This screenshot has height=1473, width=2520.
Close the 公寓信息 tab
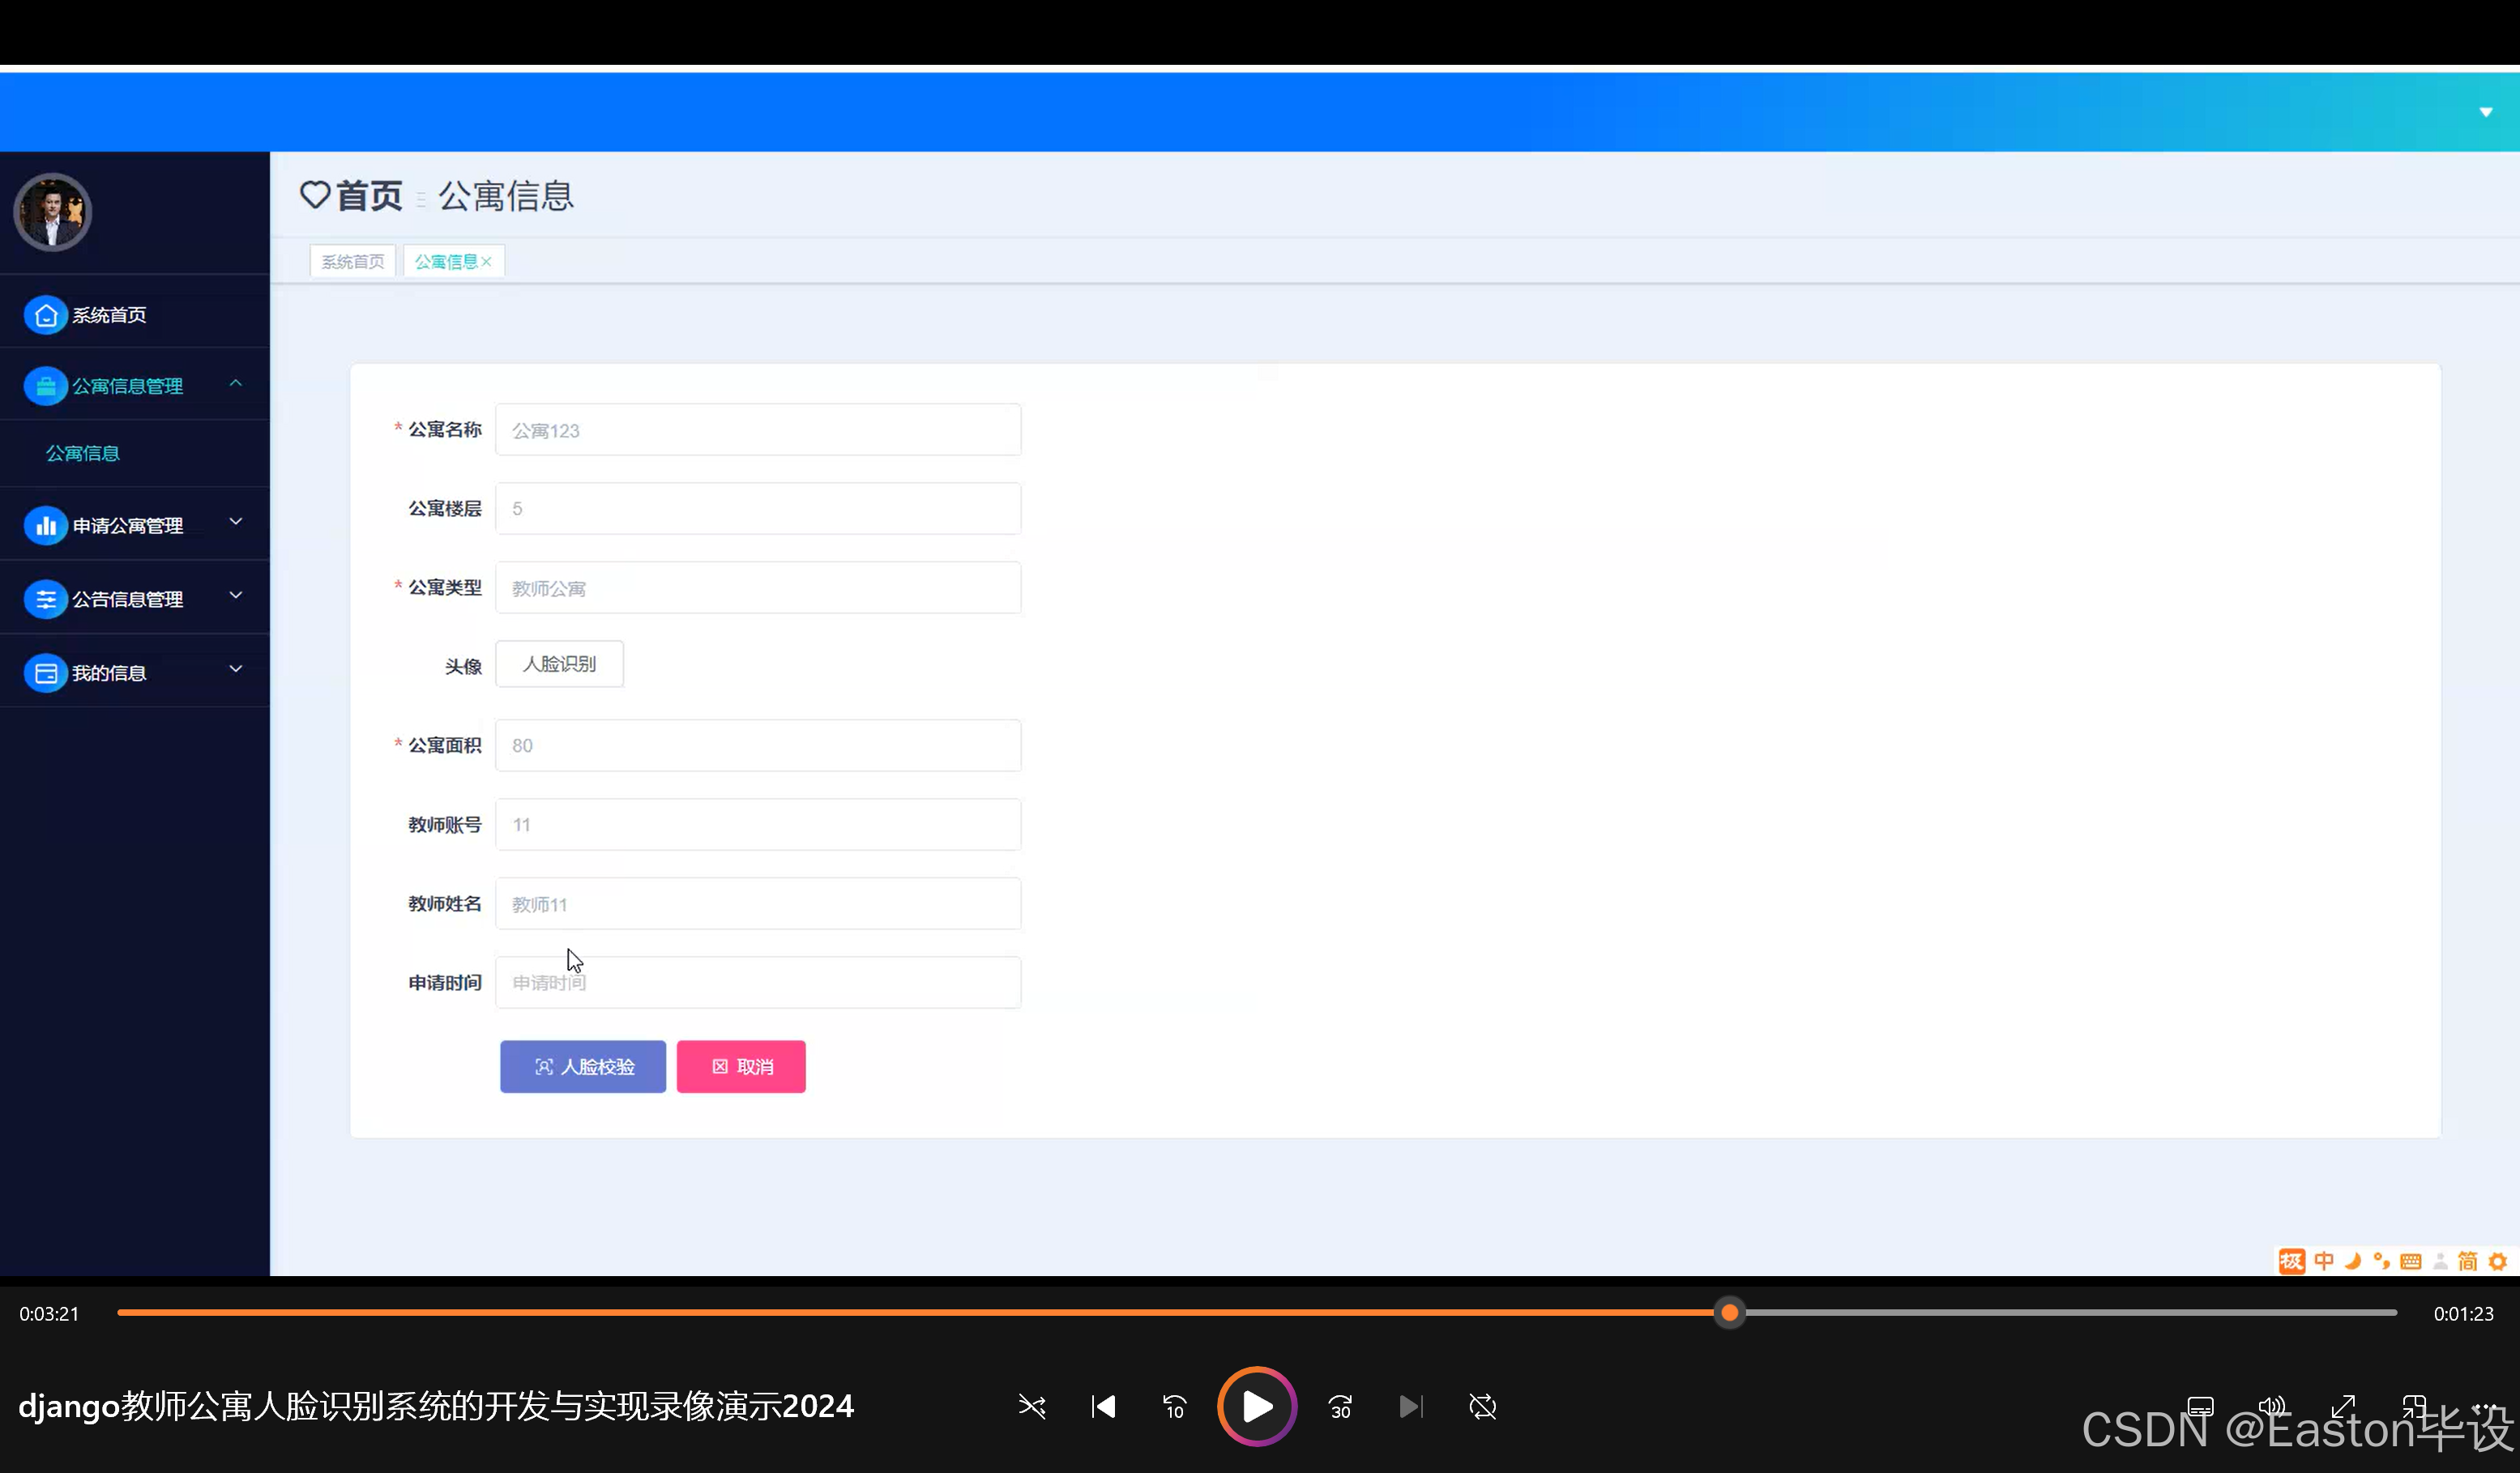[487, 262]
